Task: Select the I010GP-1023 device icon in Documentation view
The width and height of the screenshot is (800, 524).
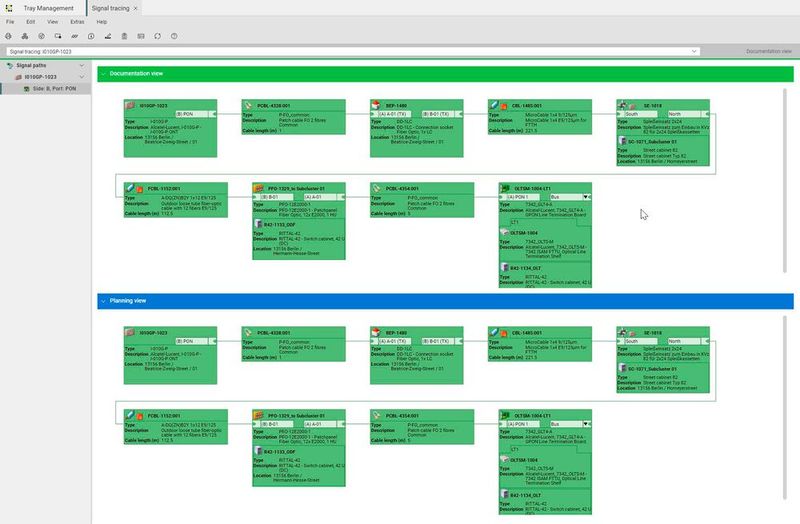Action: tap(130, 104)
